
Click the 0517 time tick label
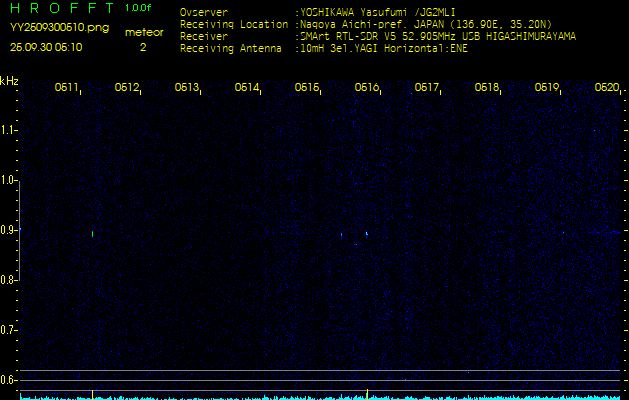(426, 87)
